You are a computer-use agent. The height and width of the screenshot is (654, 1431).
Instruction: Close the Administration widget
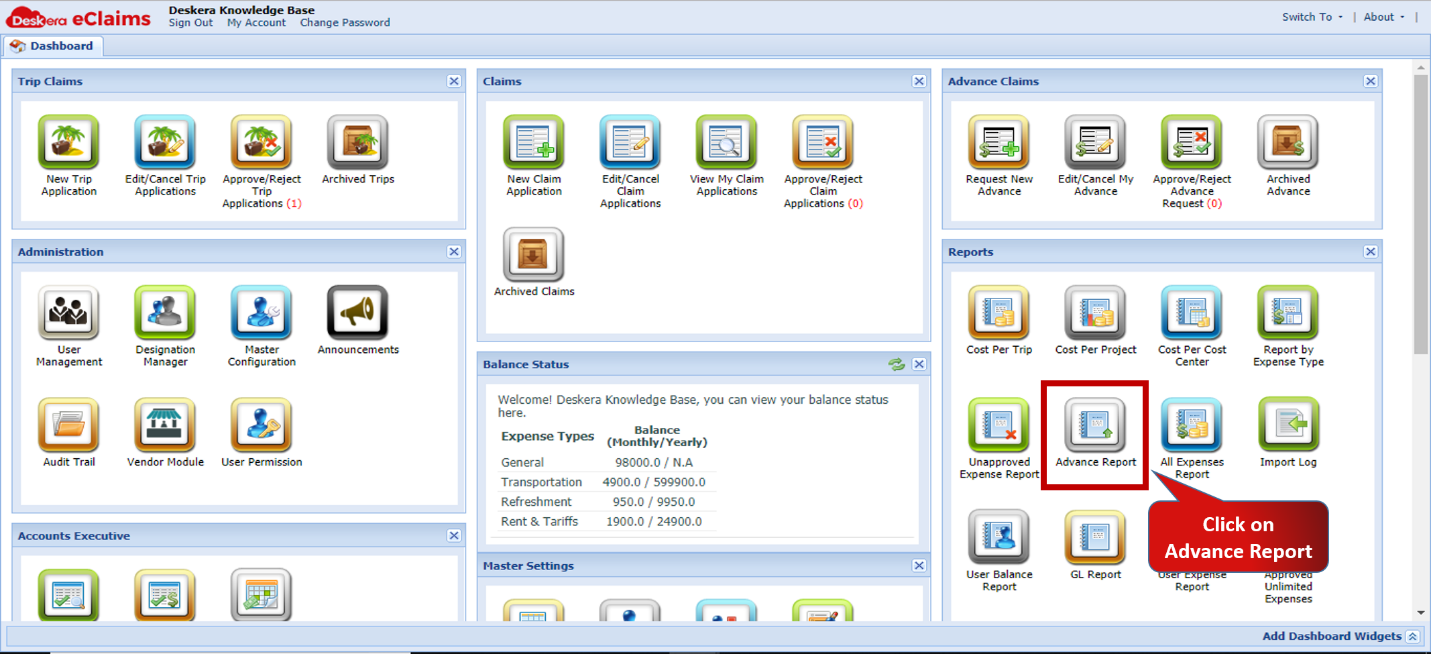point(454,252)
